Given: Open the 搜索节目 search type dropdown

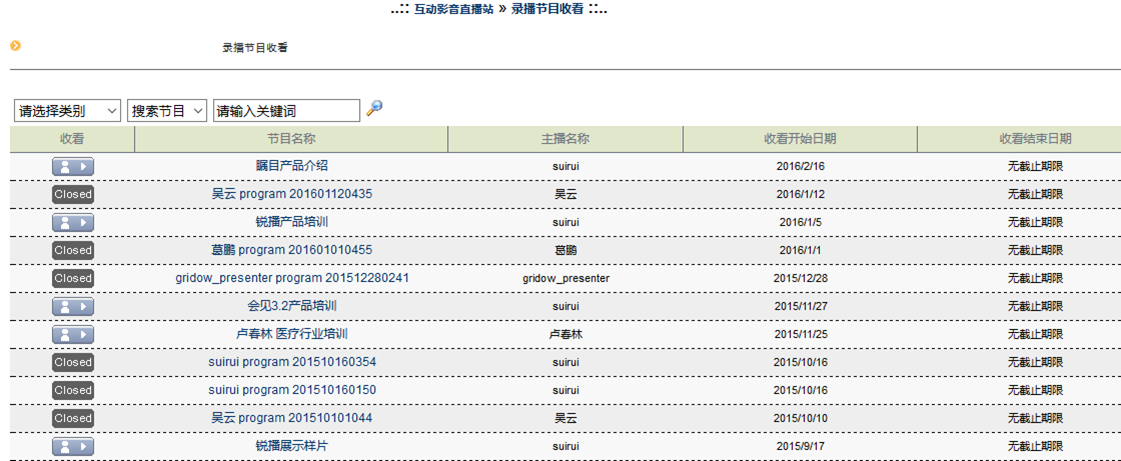Looking at the screenshot, I should pyautogui.click(x=167, y=111).
